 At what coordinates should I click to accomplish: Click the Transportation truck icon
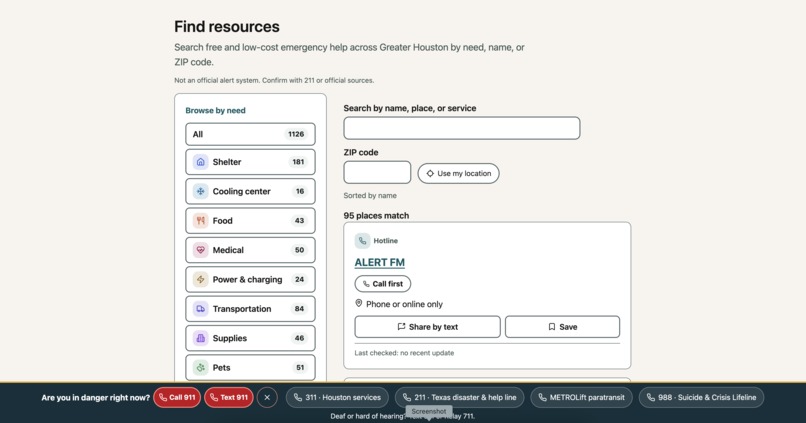tap(200, 308)
